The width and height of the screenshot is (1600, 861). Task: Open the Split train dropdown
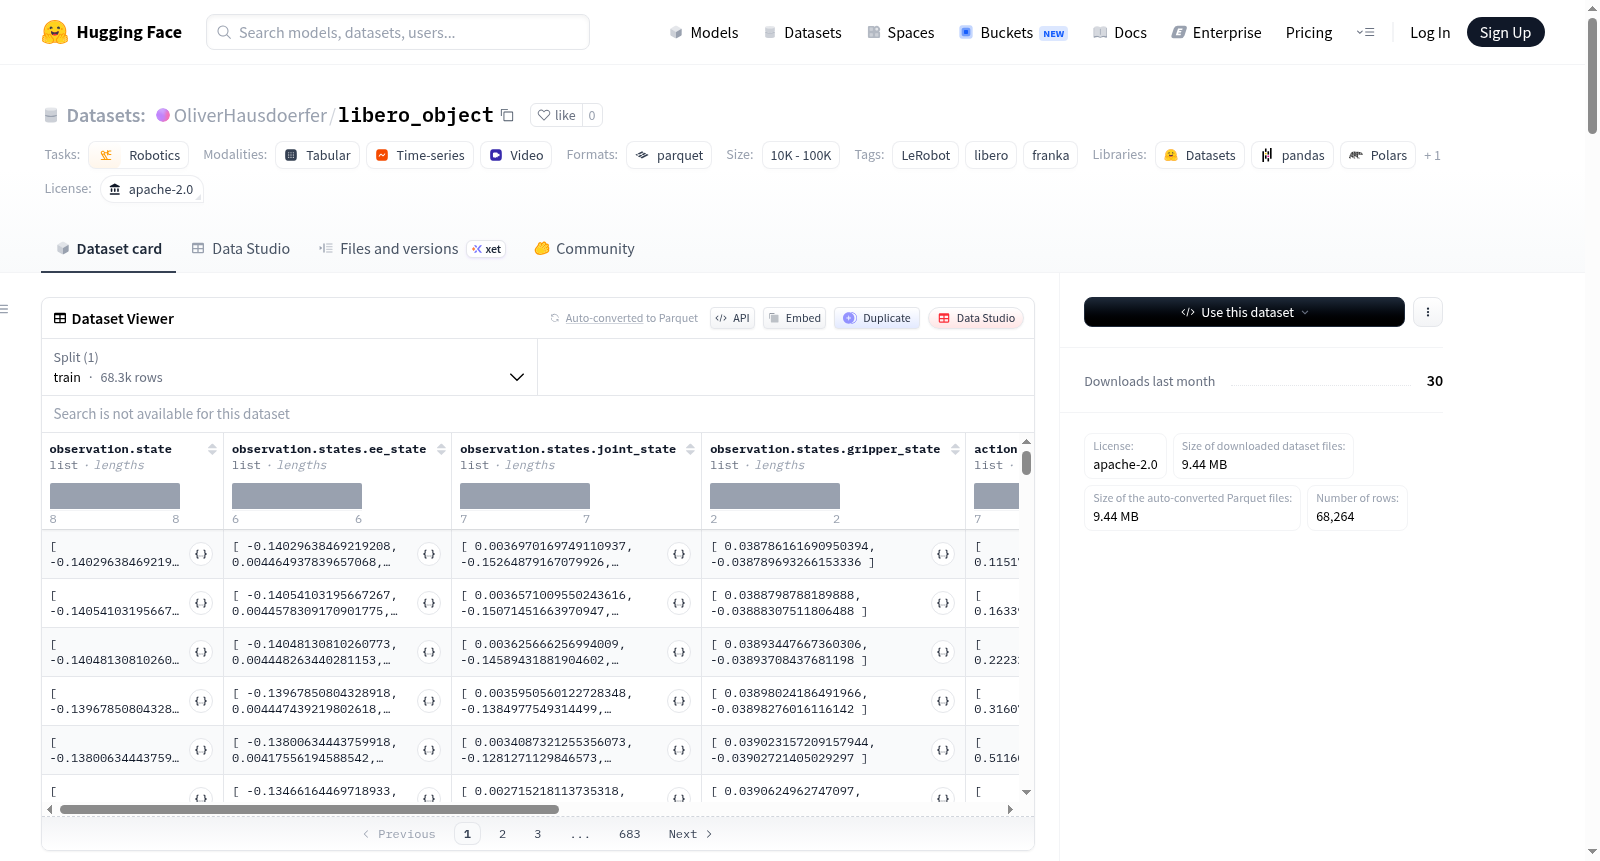289,367
